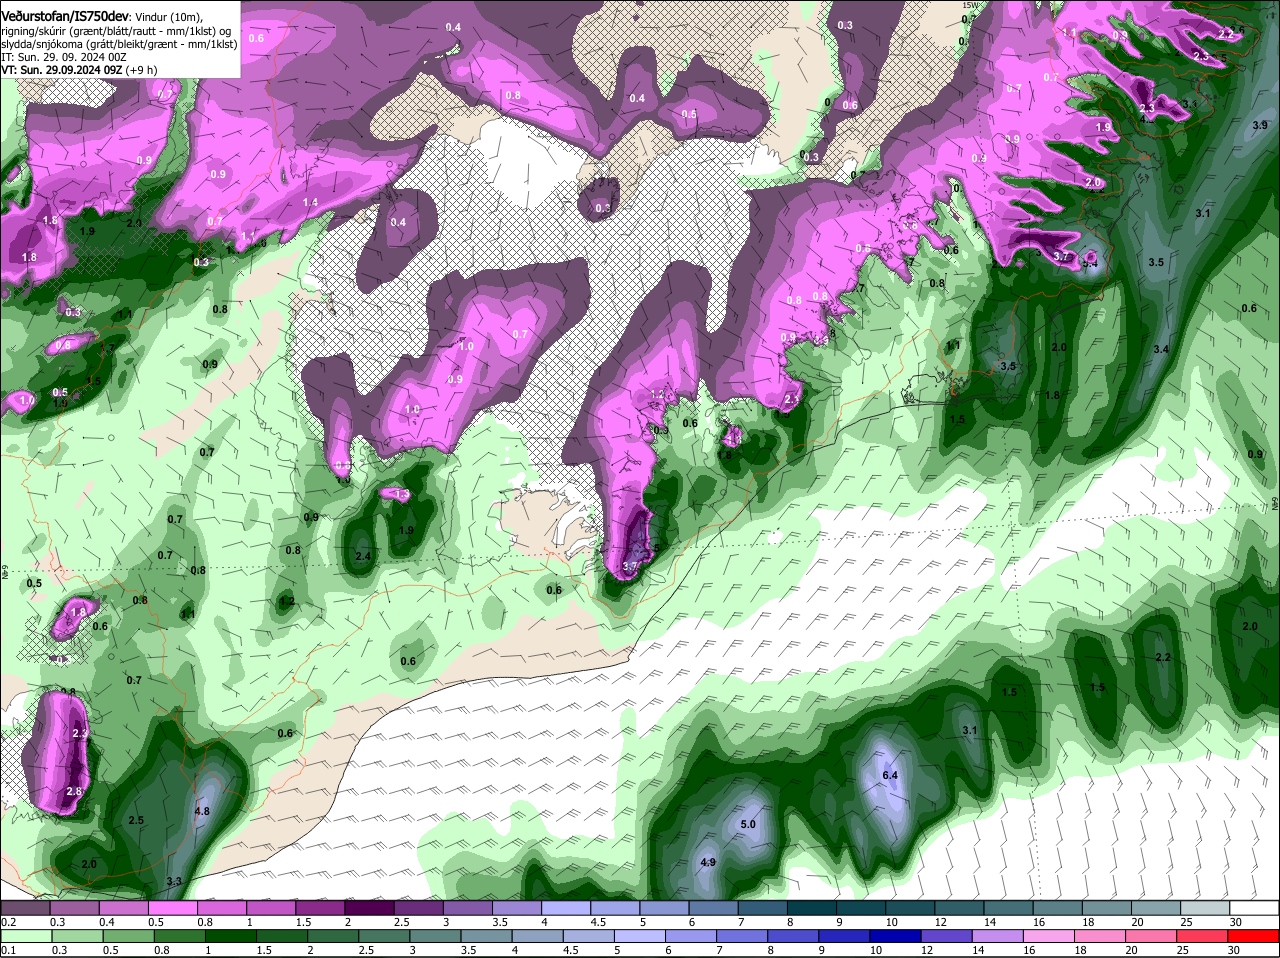Image resolution: width=1280 pixels, height=958 pixels.
Task: Click the 2.4 rain value label
Action: tap(363, 556)
